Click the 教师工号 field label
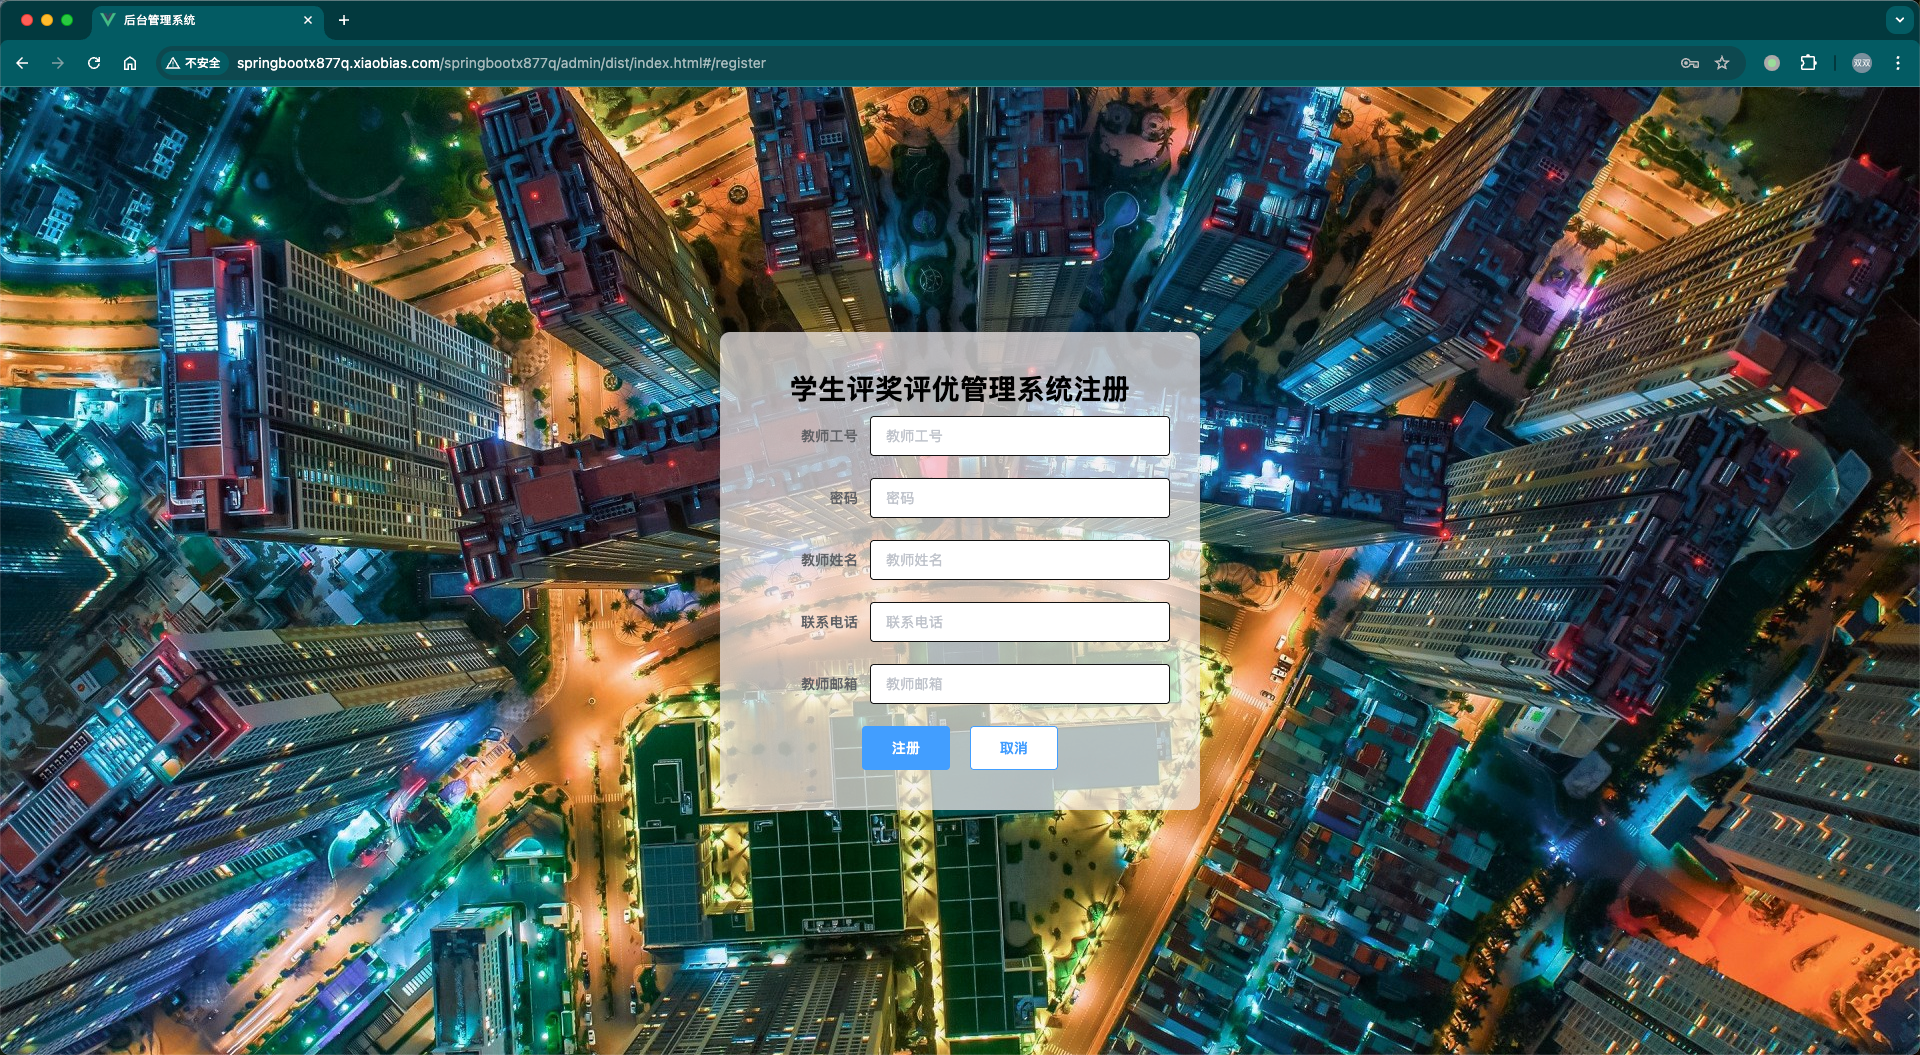This screenshot has height=1055, width=1920. pos(829,436)
